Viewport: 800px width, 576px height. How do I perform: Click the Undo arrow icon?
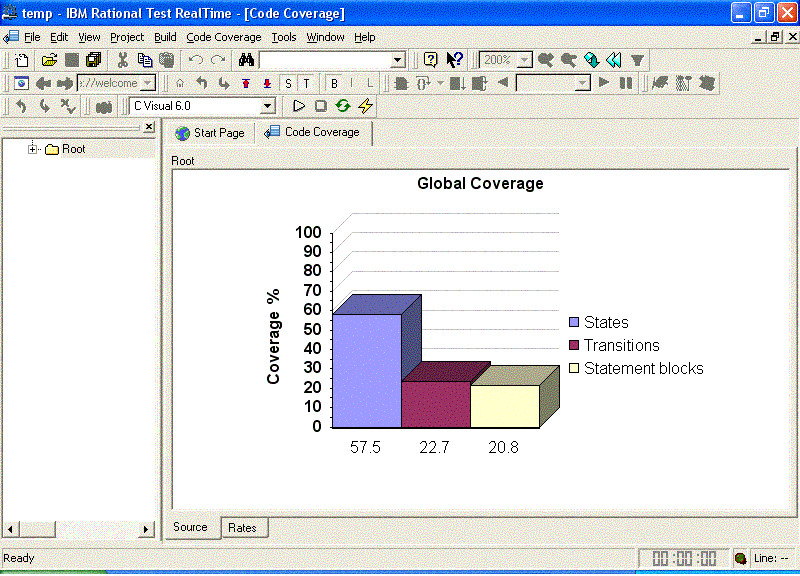[195, 60]
